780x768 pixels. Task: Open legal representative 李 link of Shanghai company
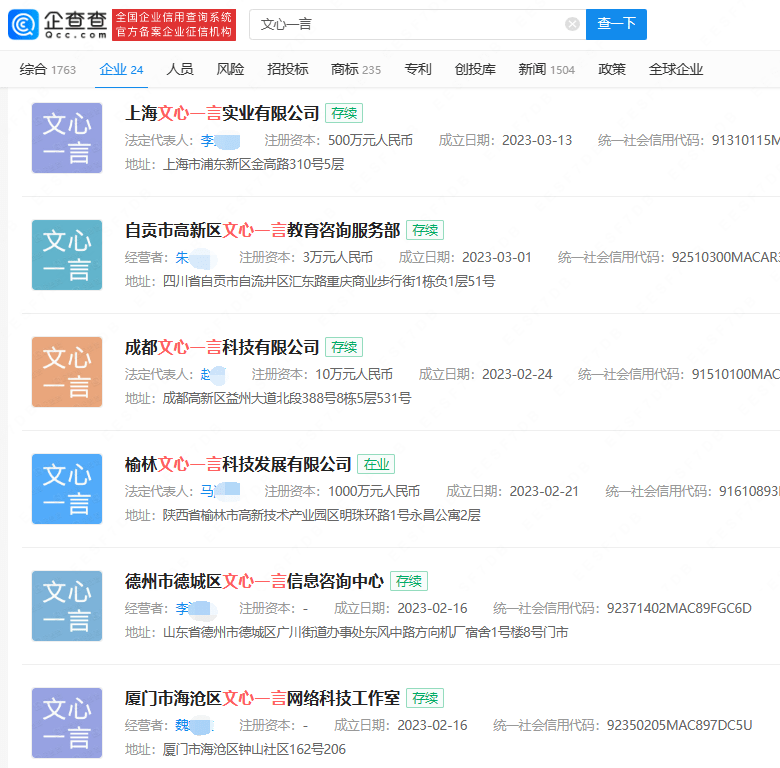[220, 141]
